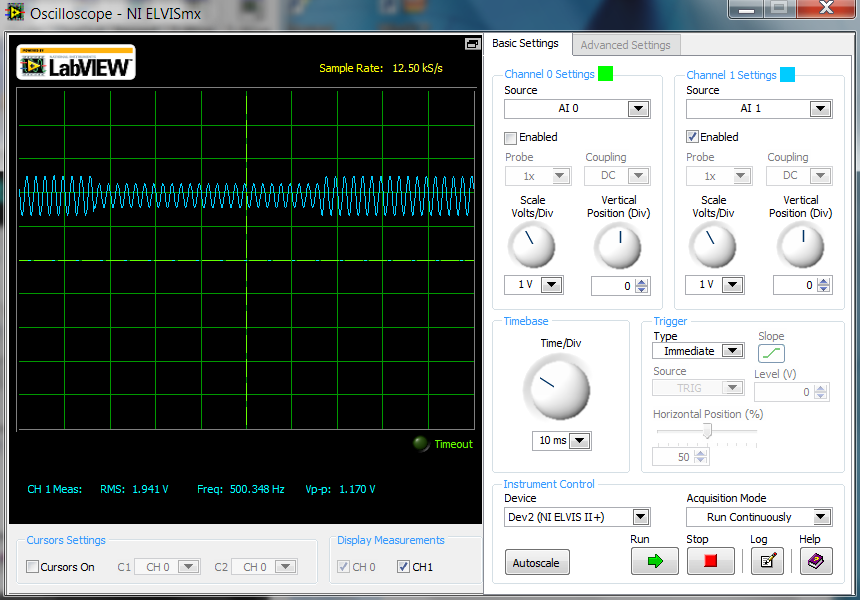Open Channel 0 Probe 1x dropdown
This screenshot has width=860, height=600.
pos(560,176)
